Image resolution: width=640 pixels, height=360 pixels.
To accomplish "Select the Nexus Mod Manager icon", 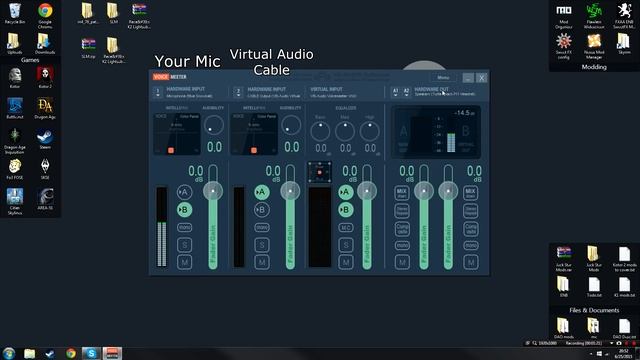I will tap(594, 47).
